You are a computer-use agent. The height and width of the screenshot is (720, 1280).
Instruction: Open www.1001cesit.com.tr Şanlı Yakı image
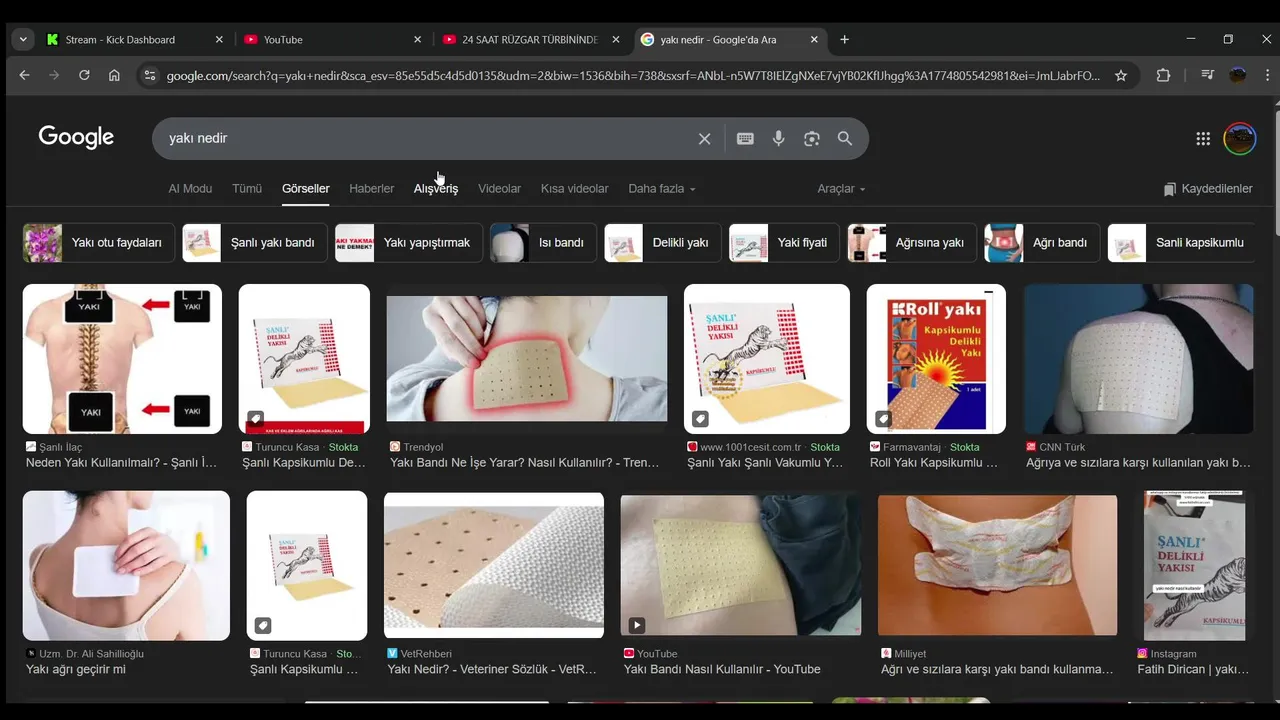pyautogui.click(x=767, y=359)
